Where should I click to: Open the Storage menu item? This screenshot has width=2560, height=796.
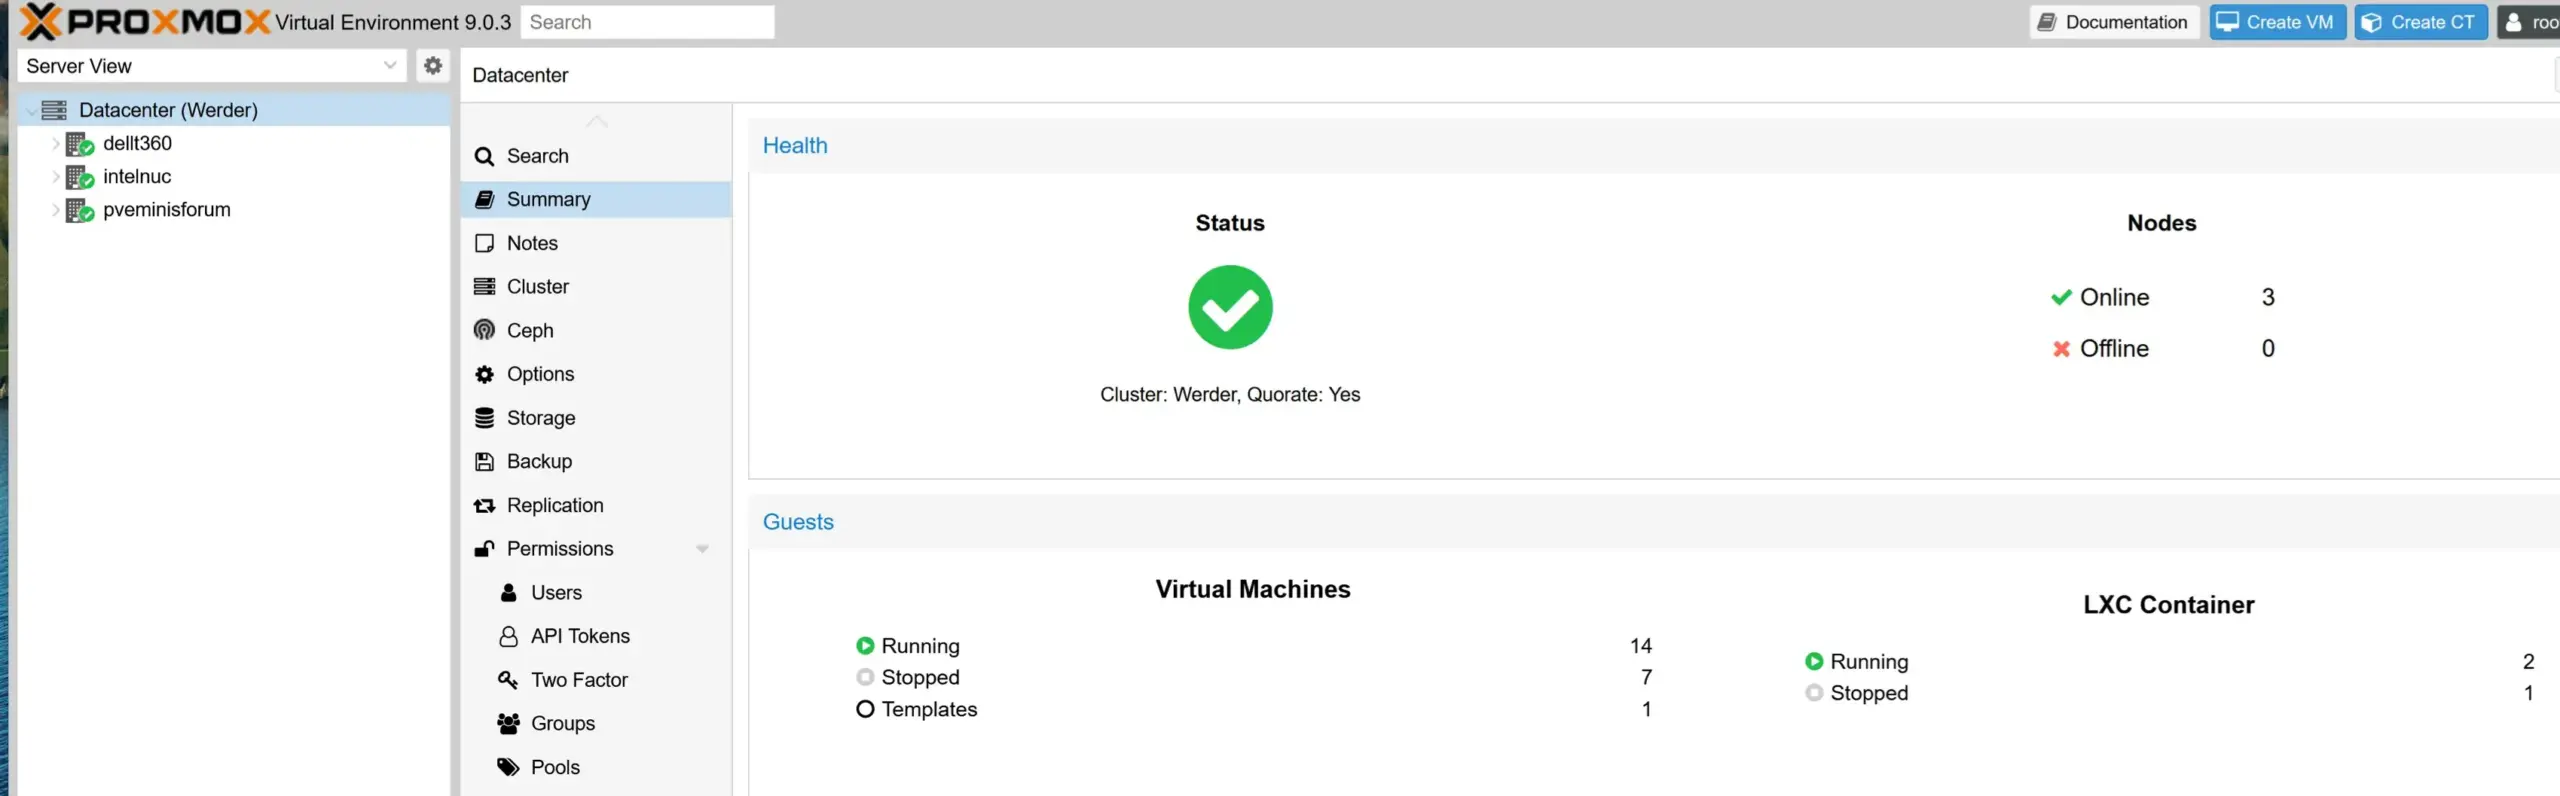(596, 418)
